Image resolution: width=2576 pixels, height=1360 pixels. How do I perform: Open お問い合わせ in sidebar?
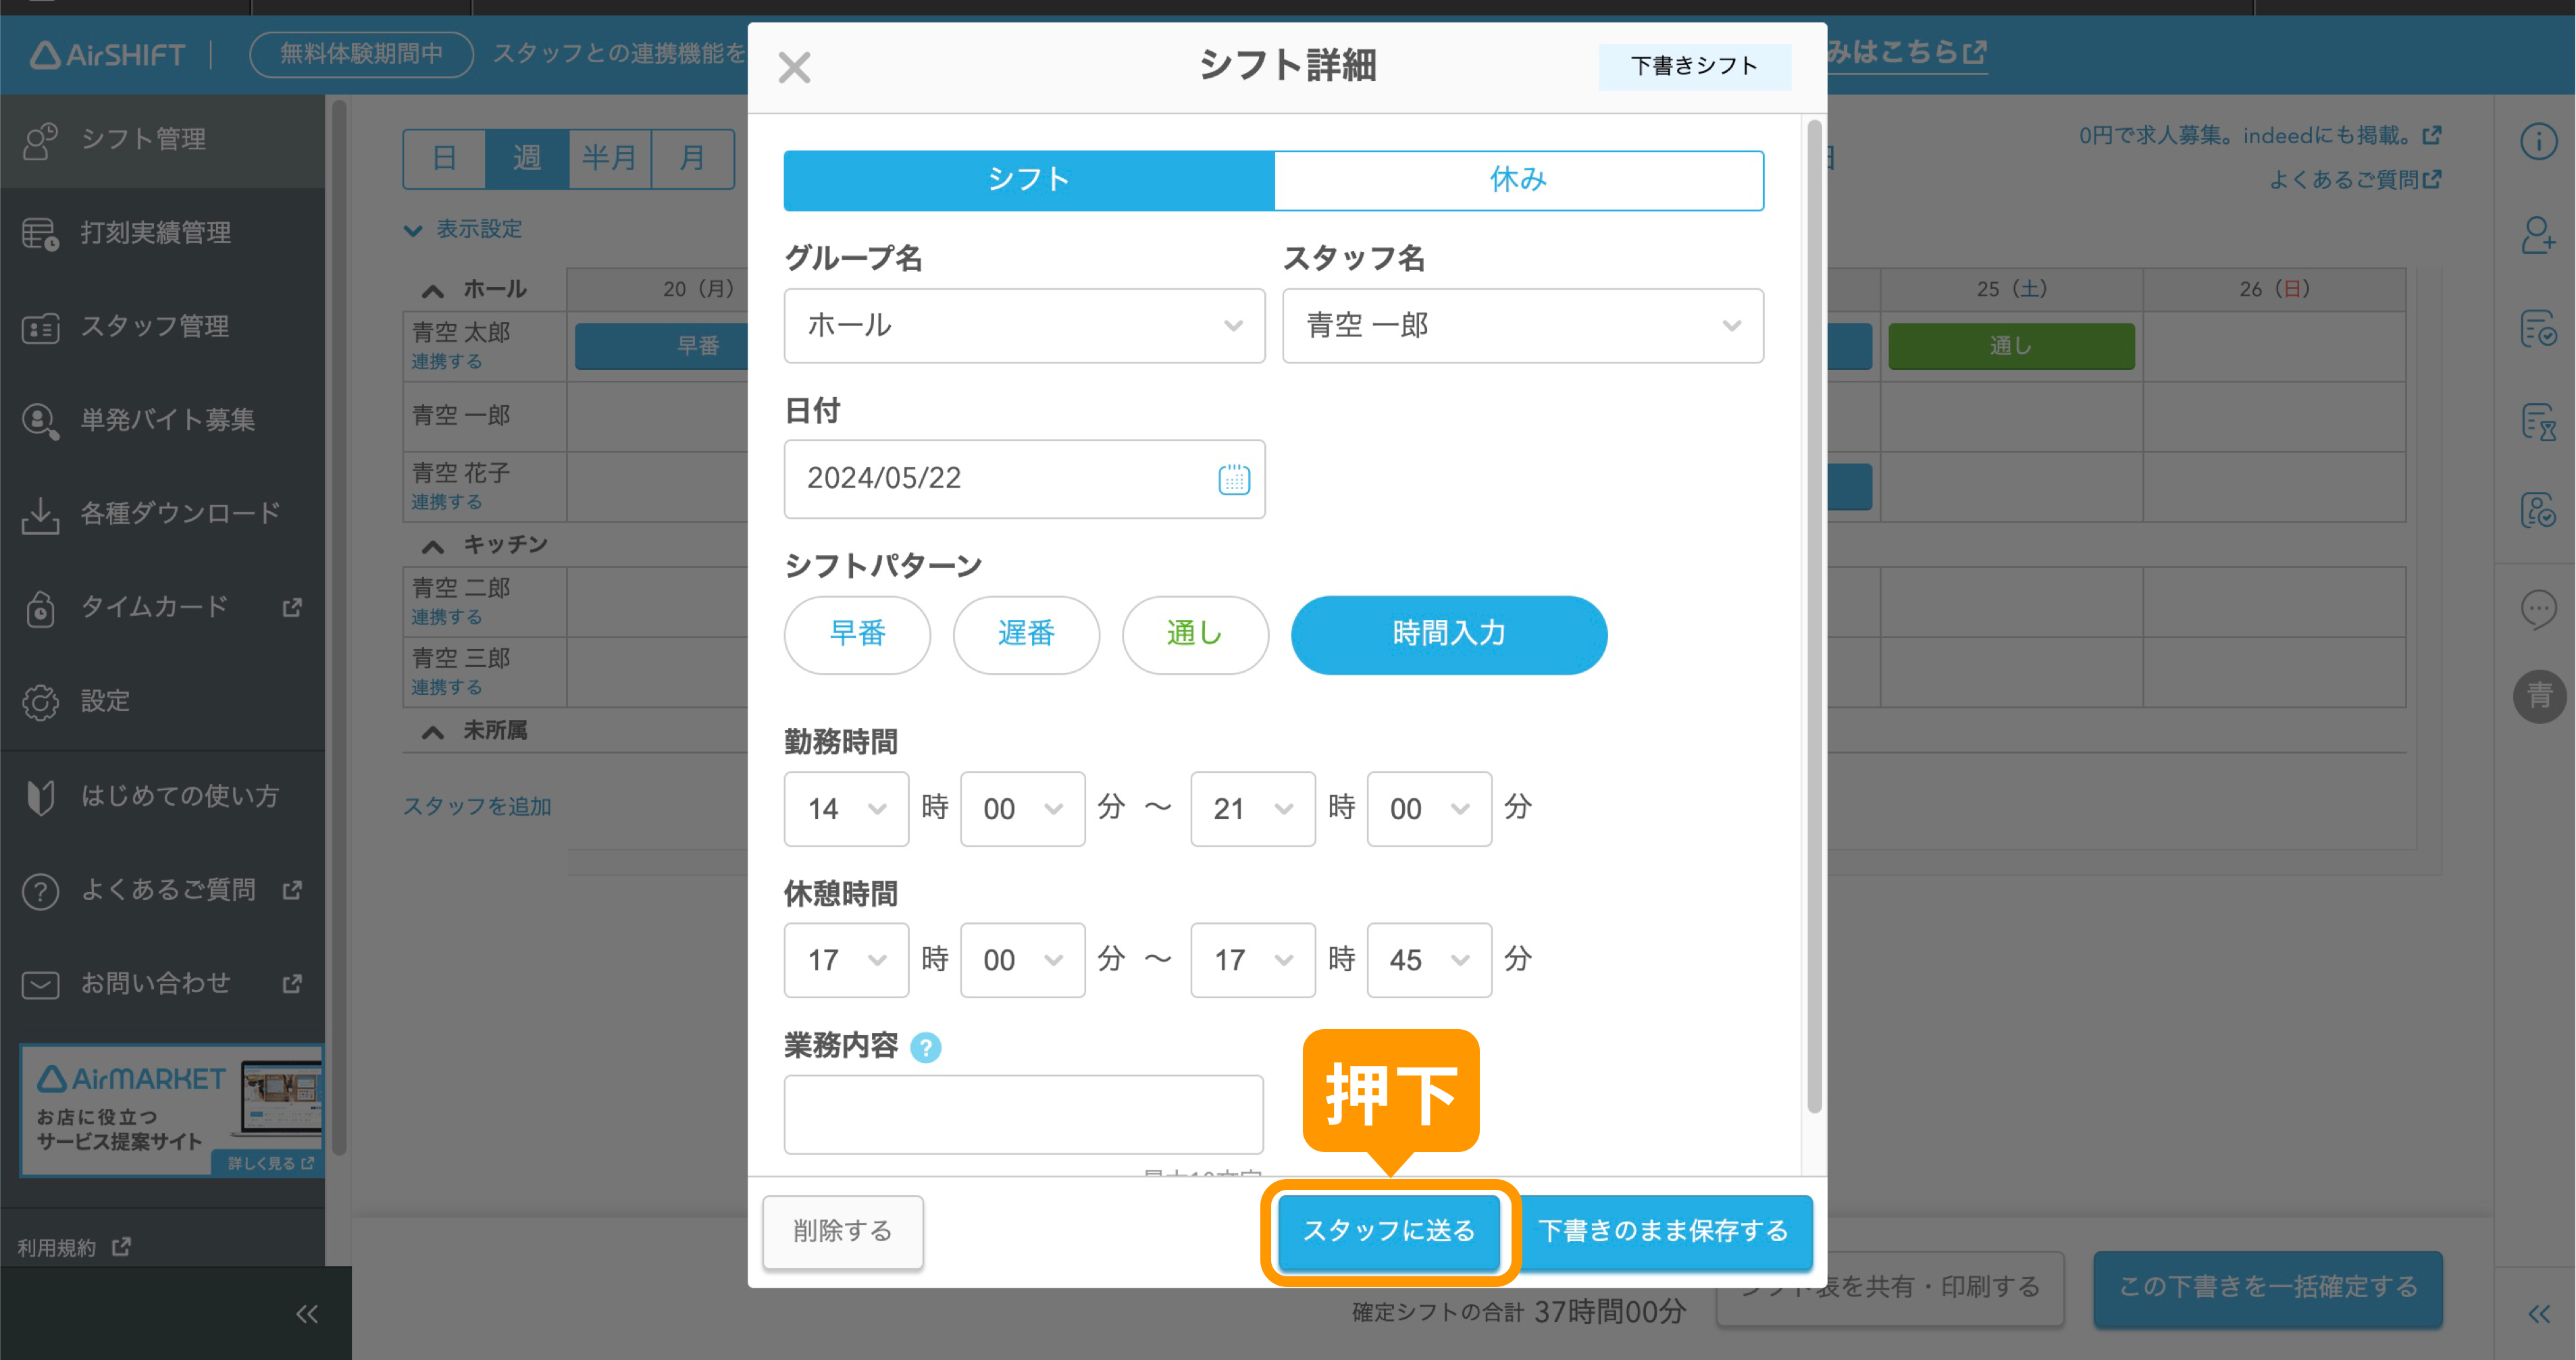tap(162, 984)
